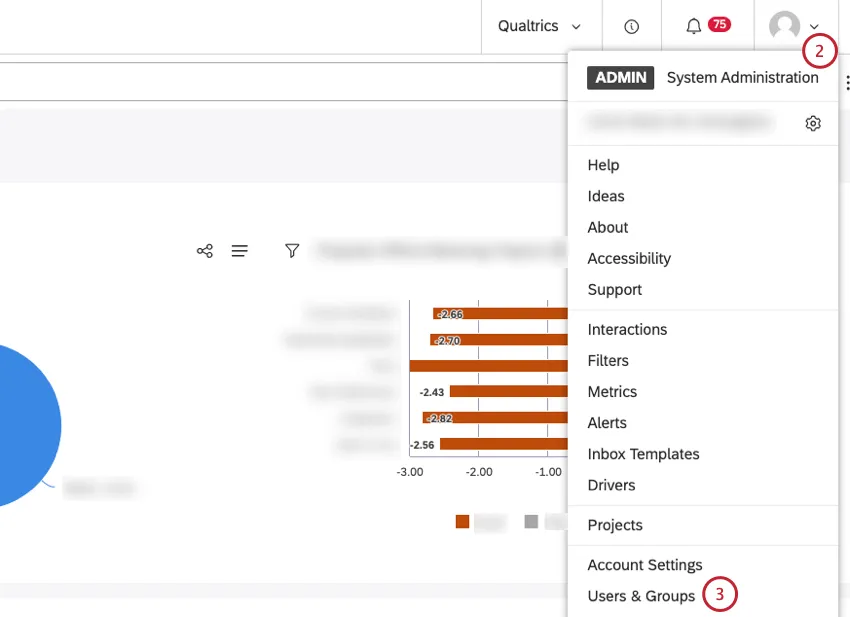Click the settings gear in the account menu
850x617 pixels.
tap(813, 122)
